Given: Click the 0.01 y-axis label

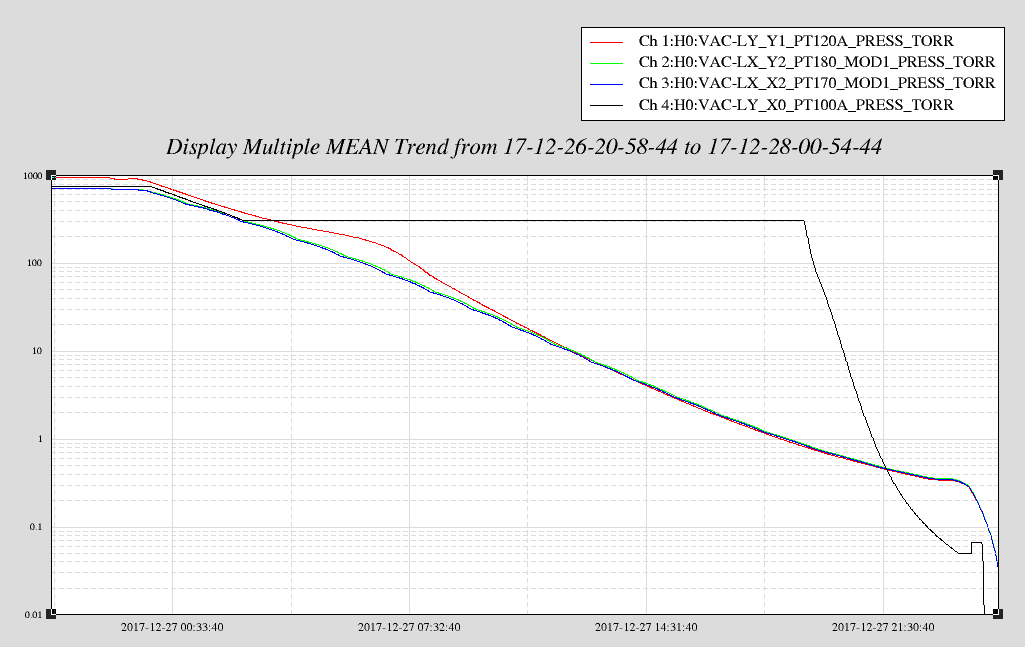Looking at the screenshot, I should click(x=33, y=614).
